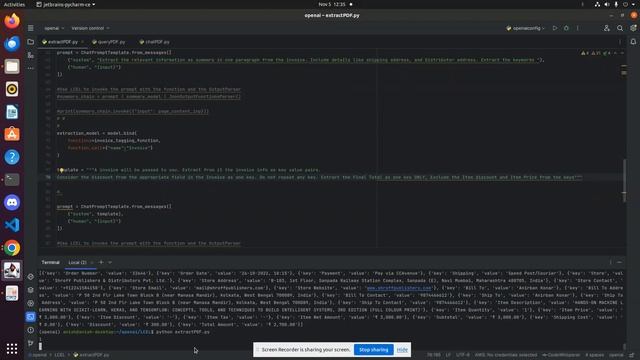Click extractPDF.py in bottom breadcrumb
This screenshot has width=640, height=360.
click(x=91, y=355)
